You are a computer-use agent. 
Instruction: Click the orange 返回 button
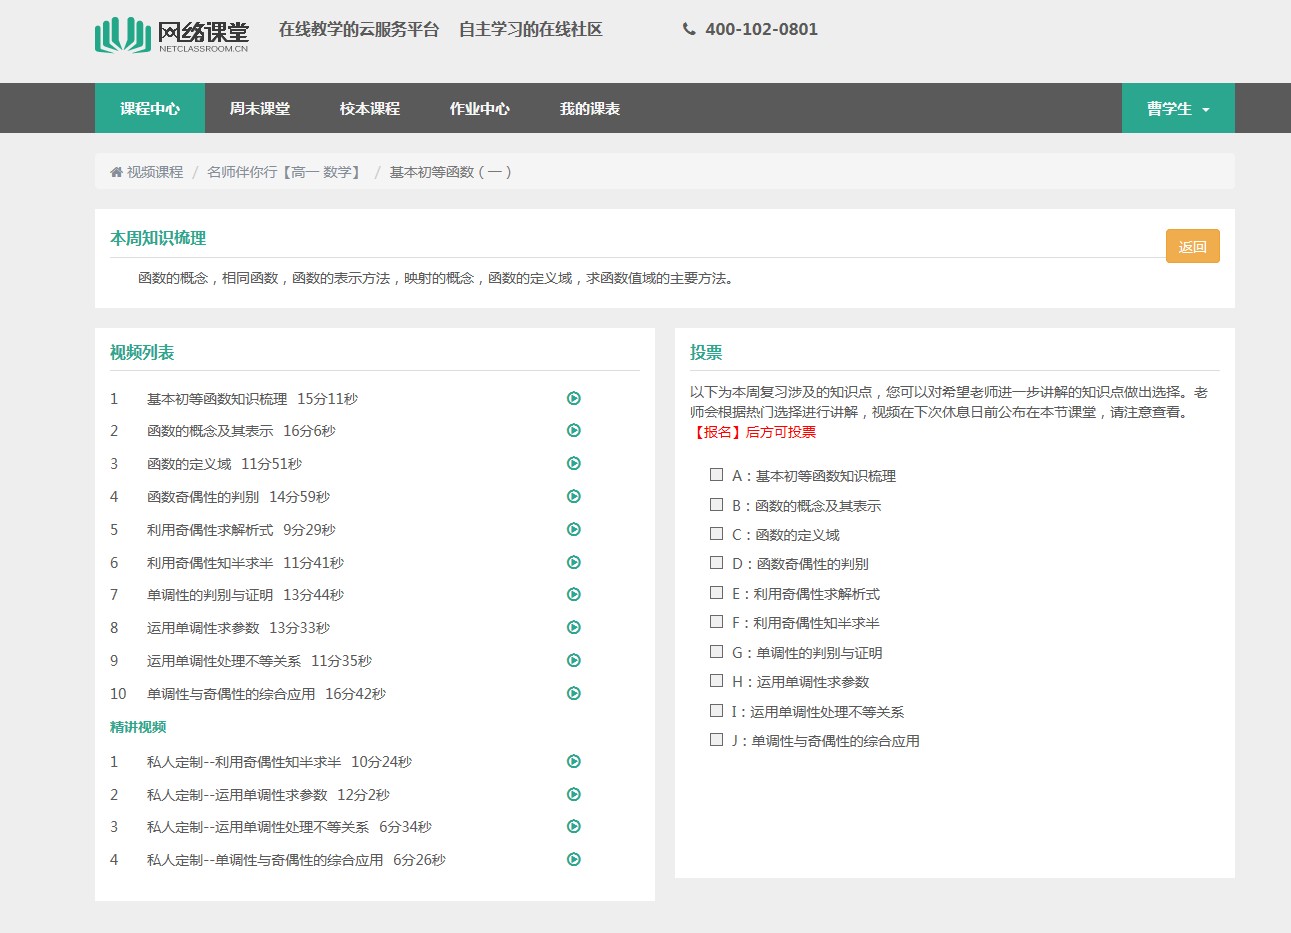(x=1192, y=246)
